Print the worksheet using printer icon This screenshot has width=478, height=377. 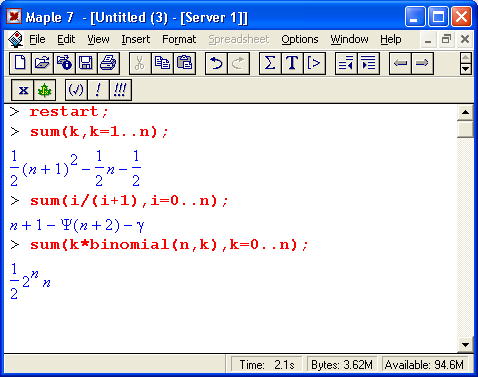[108, 63]
